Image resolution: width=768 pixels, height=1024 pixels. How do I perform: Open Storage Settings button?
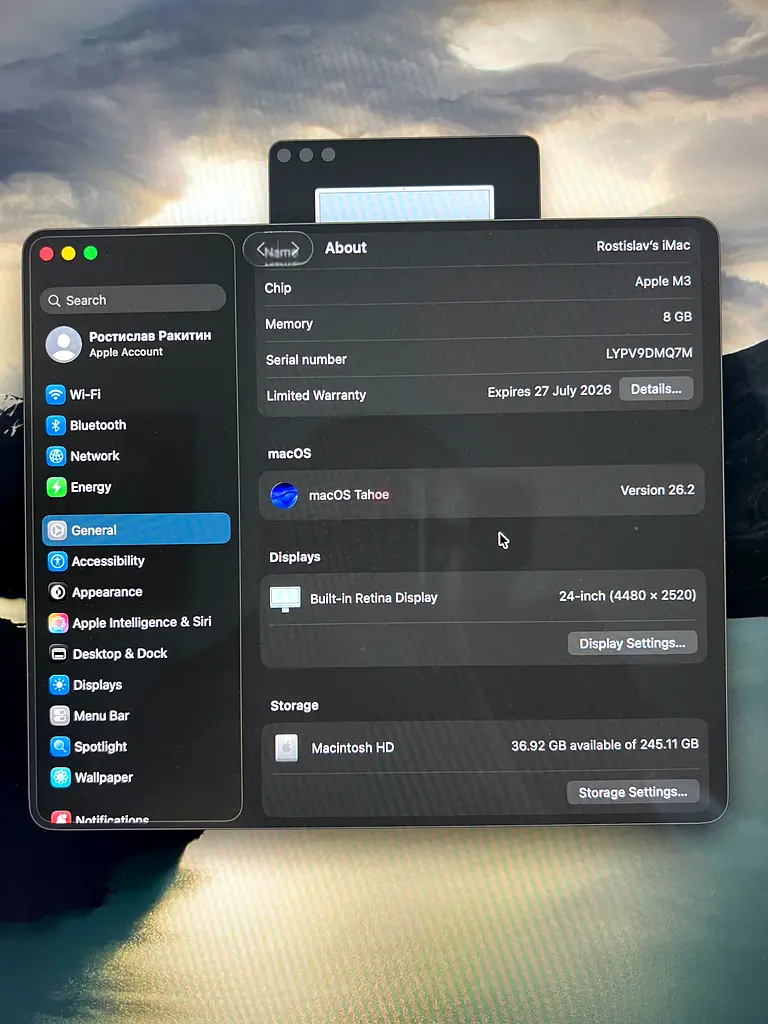click(x=633, y=792)
